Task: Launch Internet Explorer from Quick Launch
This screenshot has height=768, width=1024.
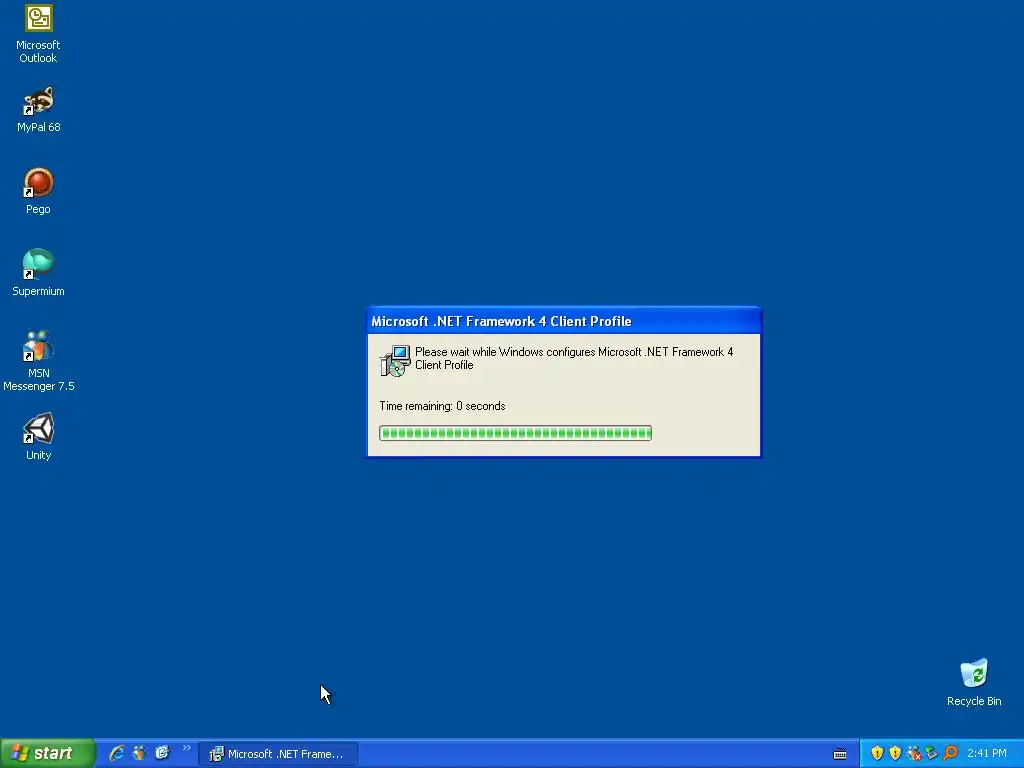Action: [117, 753]
